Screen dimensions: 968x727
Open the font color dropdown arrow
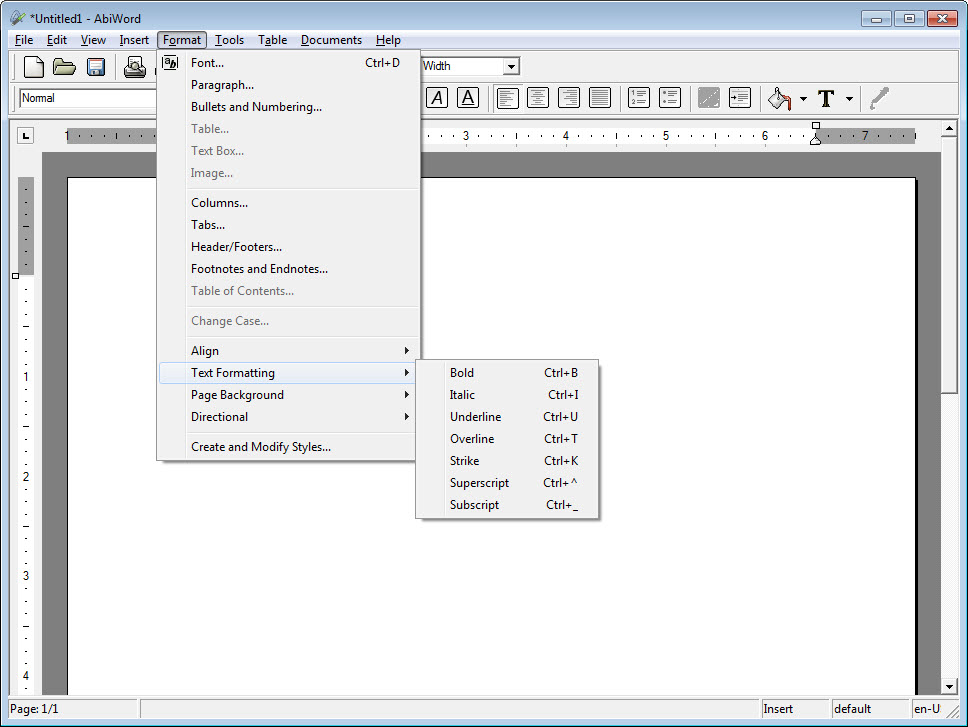point(849,99)
